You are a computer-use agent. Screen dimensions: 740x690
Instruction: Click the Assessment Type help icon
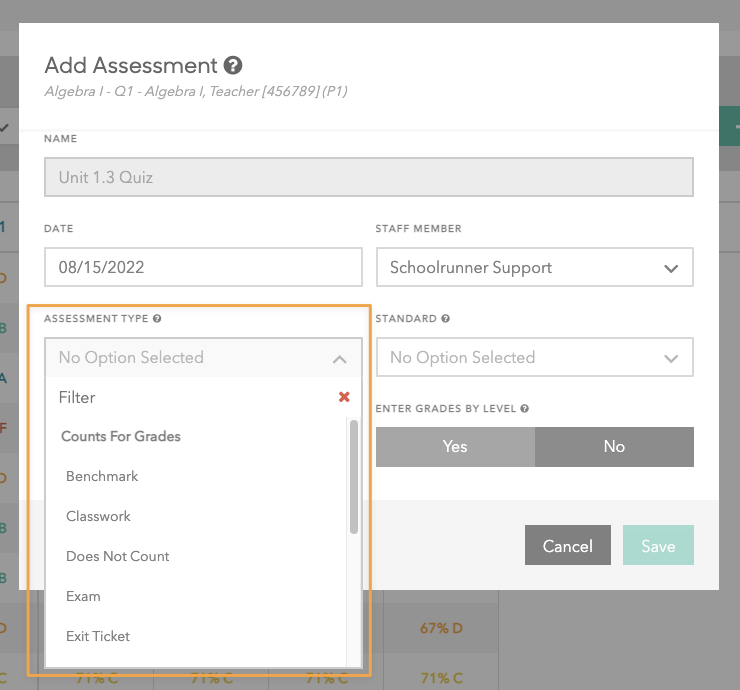click(x=157, y=319)
